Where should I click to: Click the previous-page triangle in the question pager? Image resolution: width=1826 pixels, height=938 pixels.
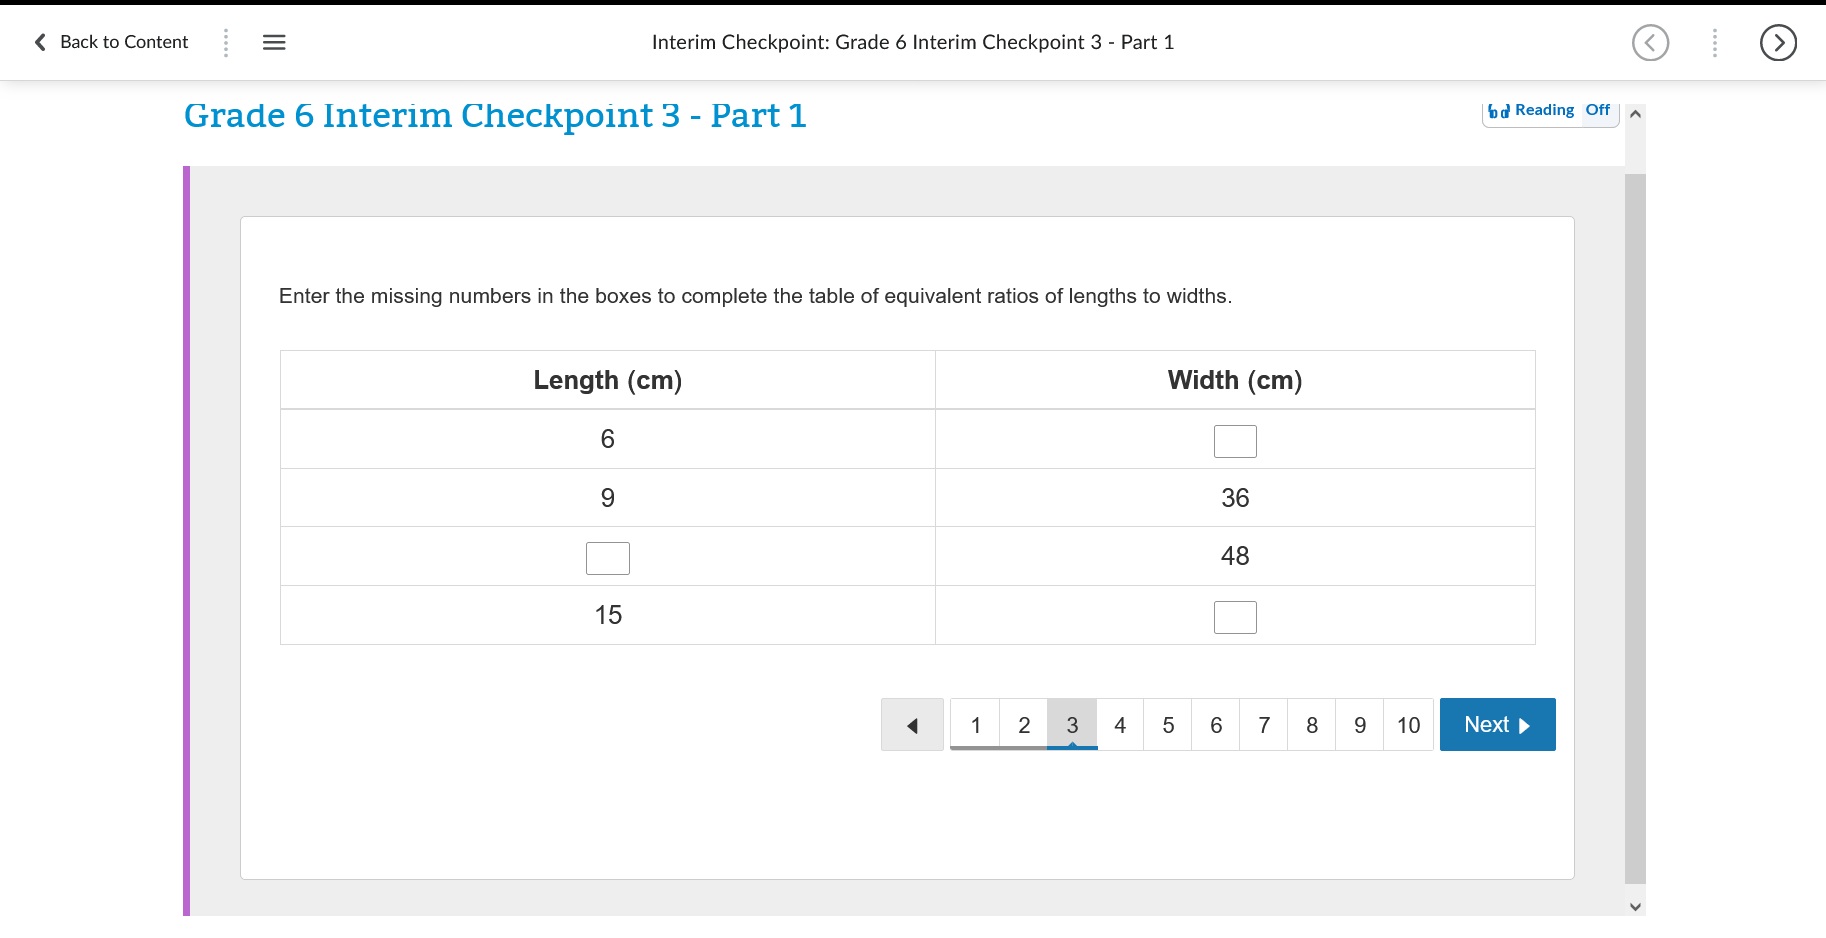pyautogui.click(x=911, y=724)
